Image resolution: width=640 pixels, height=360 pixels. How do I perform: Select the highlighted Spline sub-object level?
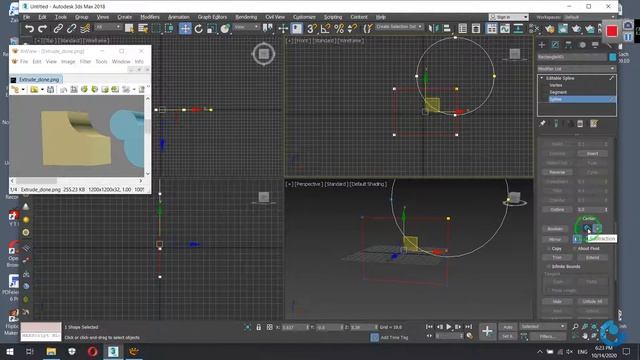pyautogui.click(x=582, y=99)
